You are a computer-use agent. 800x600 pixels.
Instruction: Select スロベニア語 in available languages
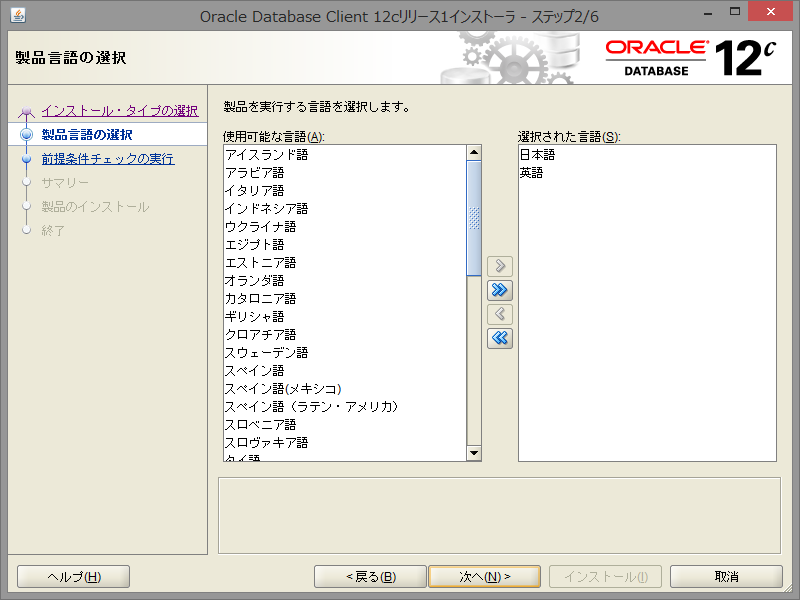pos(345,425)
